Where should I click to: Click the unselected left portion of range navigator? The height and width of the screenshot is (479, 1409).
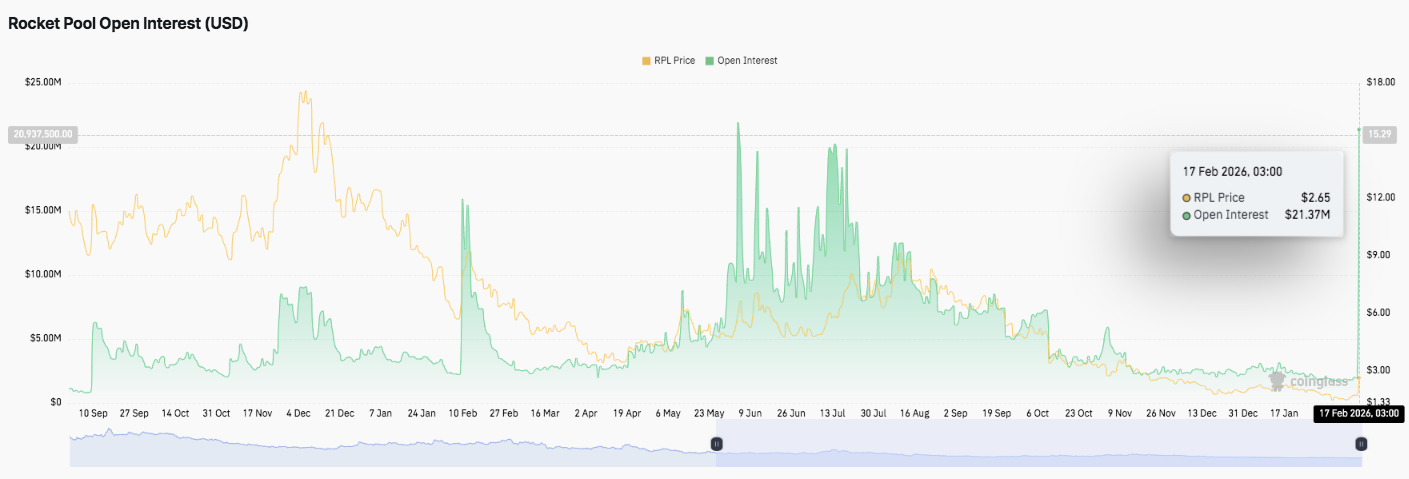(392, 443)
